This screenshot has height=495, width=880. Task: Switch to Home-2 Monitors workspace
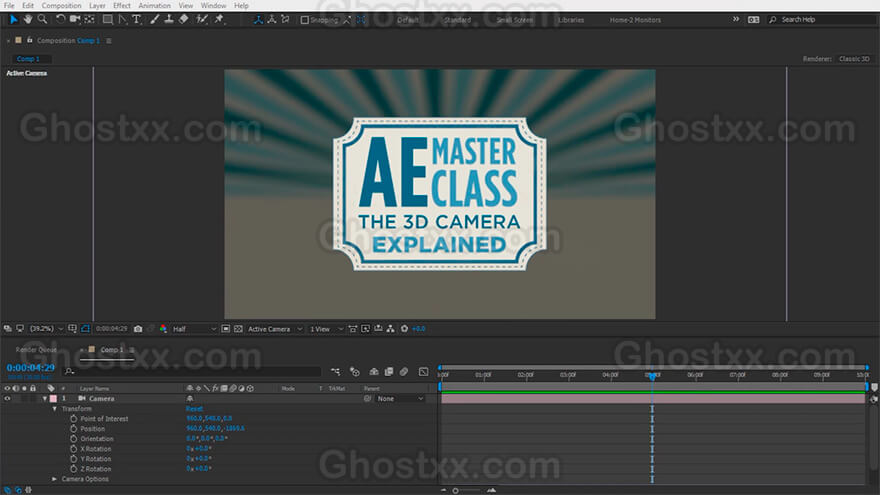[635, 20]
